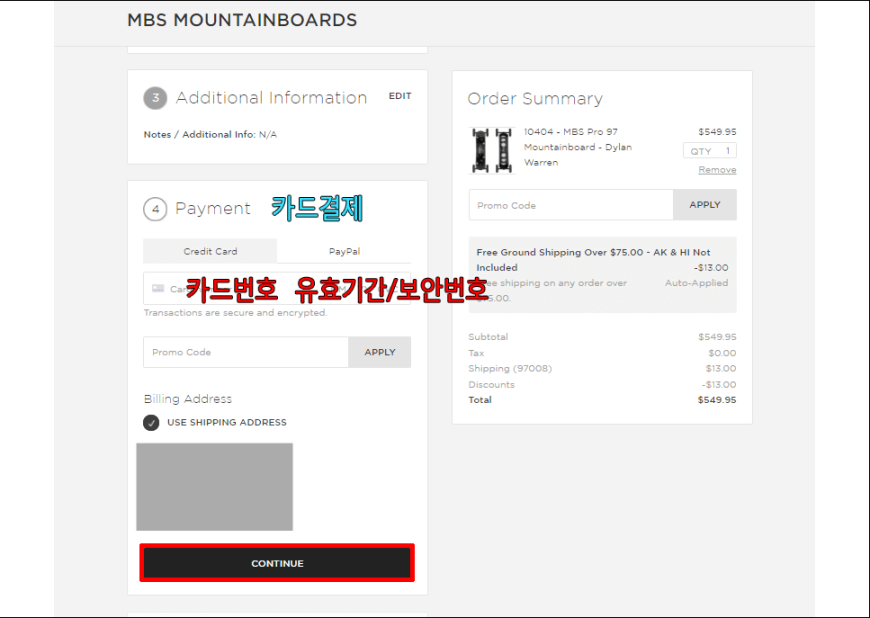The height and width of the screenshot is (618, 870).
Task: Click the credit card icon in card field
Action: coord(158,288)
